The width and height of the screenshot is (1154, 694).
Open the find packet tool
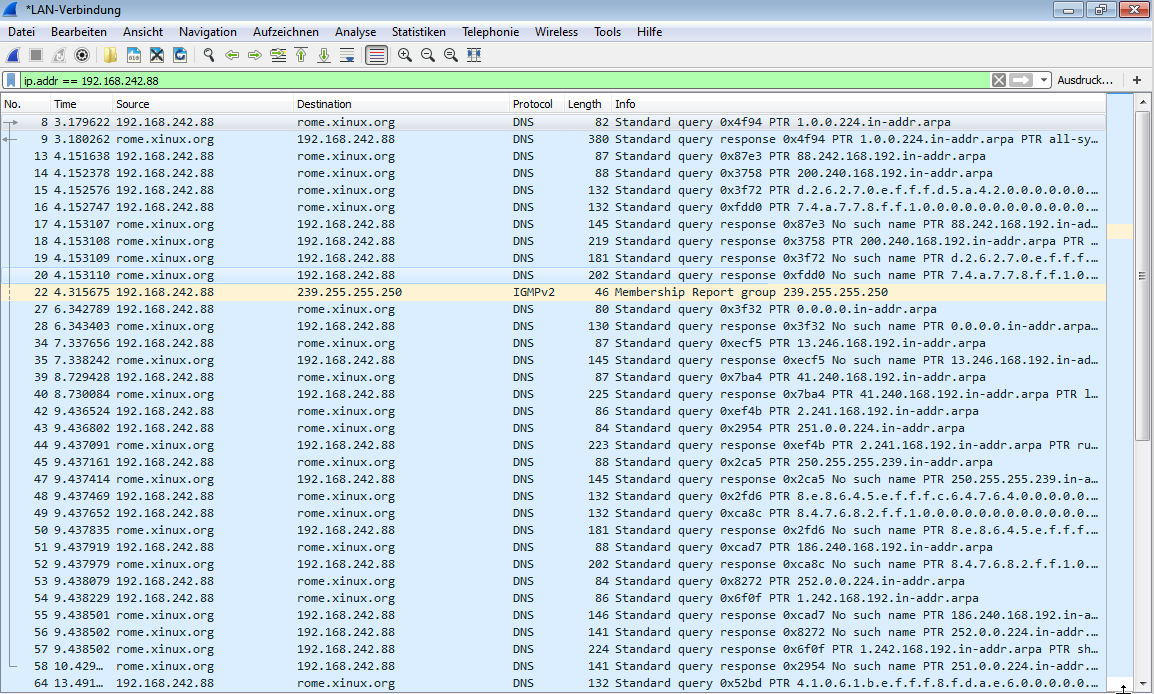pyautogui.click(x=209, y=55)
